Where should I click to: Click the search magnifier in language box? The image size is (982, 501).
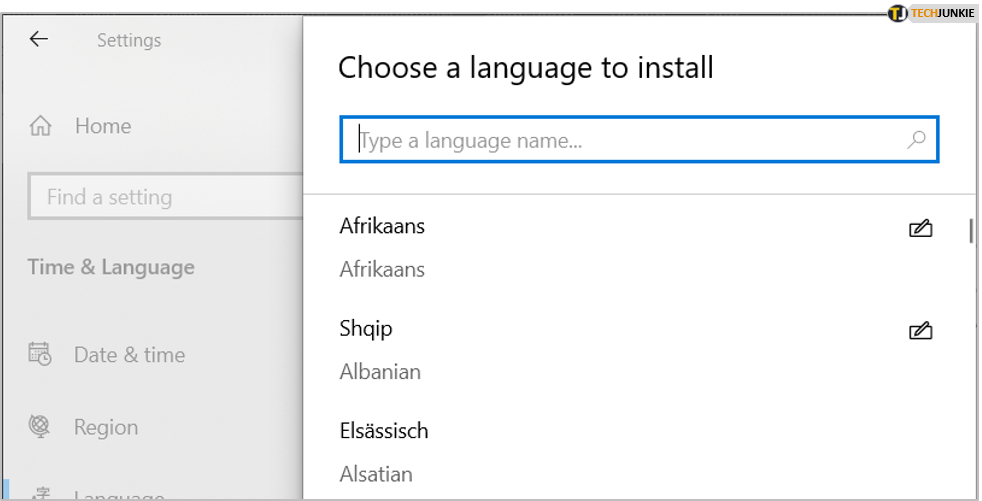coord(916,139)
